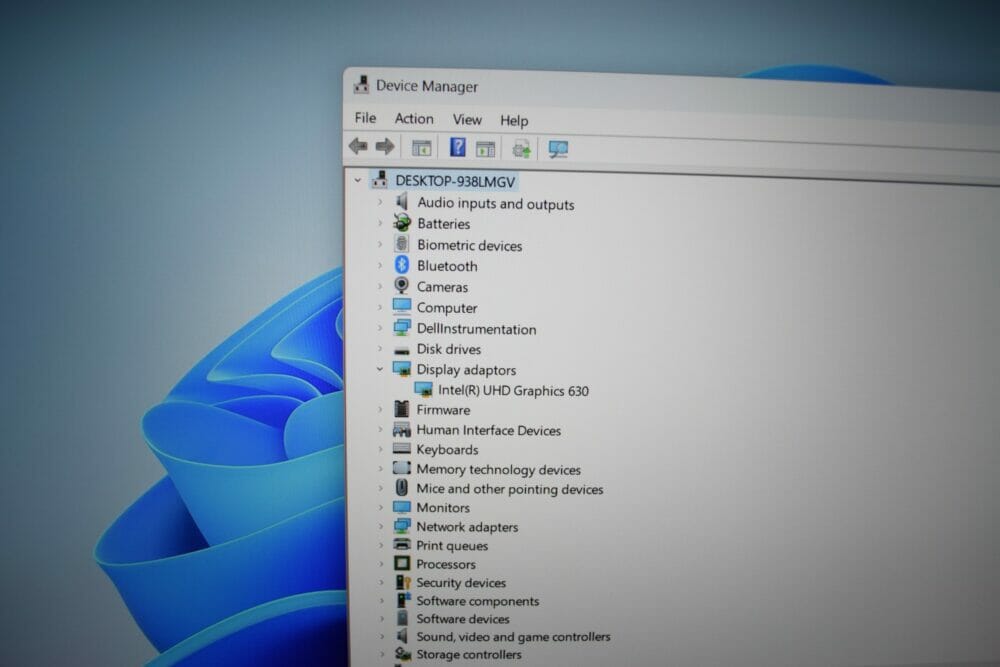The width and height of the screenshot is (1000, 667).
Task: Click the Disk drives icon
Action: [x=402, y=350]
